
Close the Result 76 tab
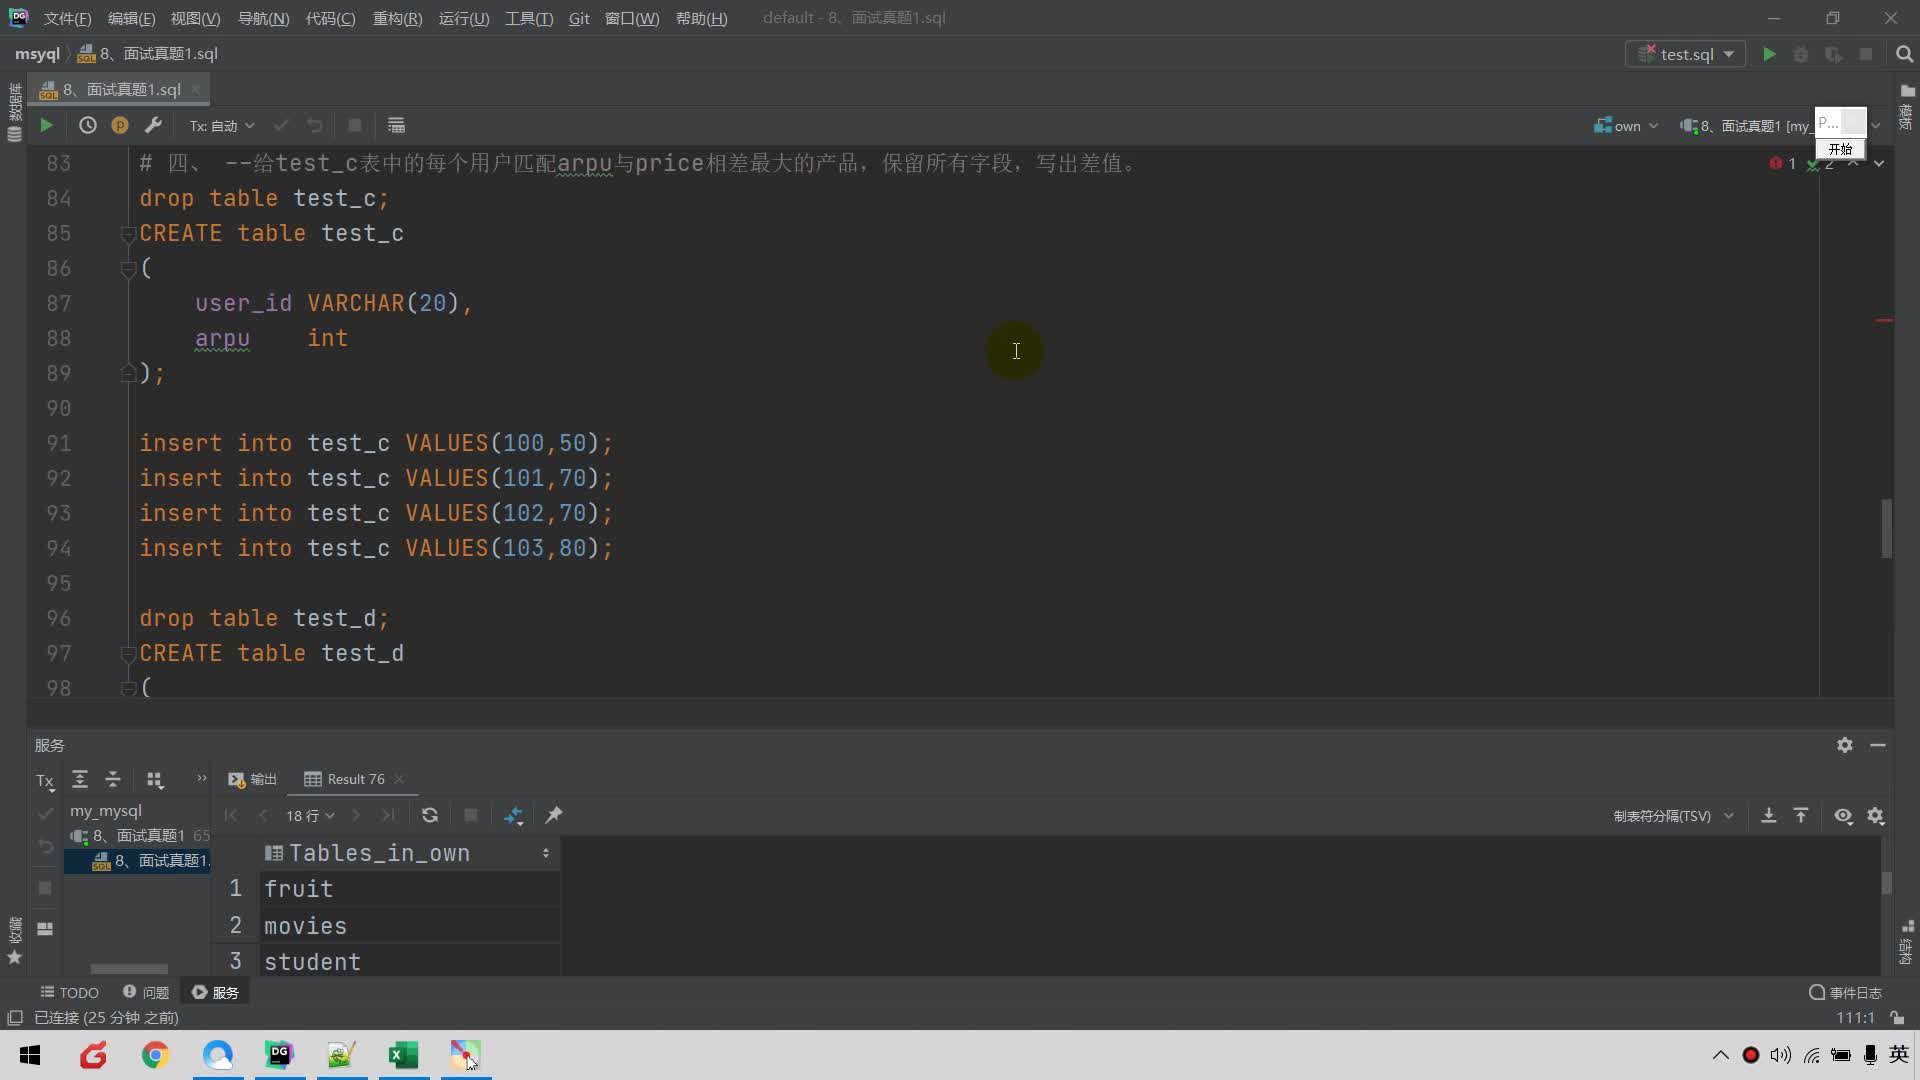click(x=399, y=779)
